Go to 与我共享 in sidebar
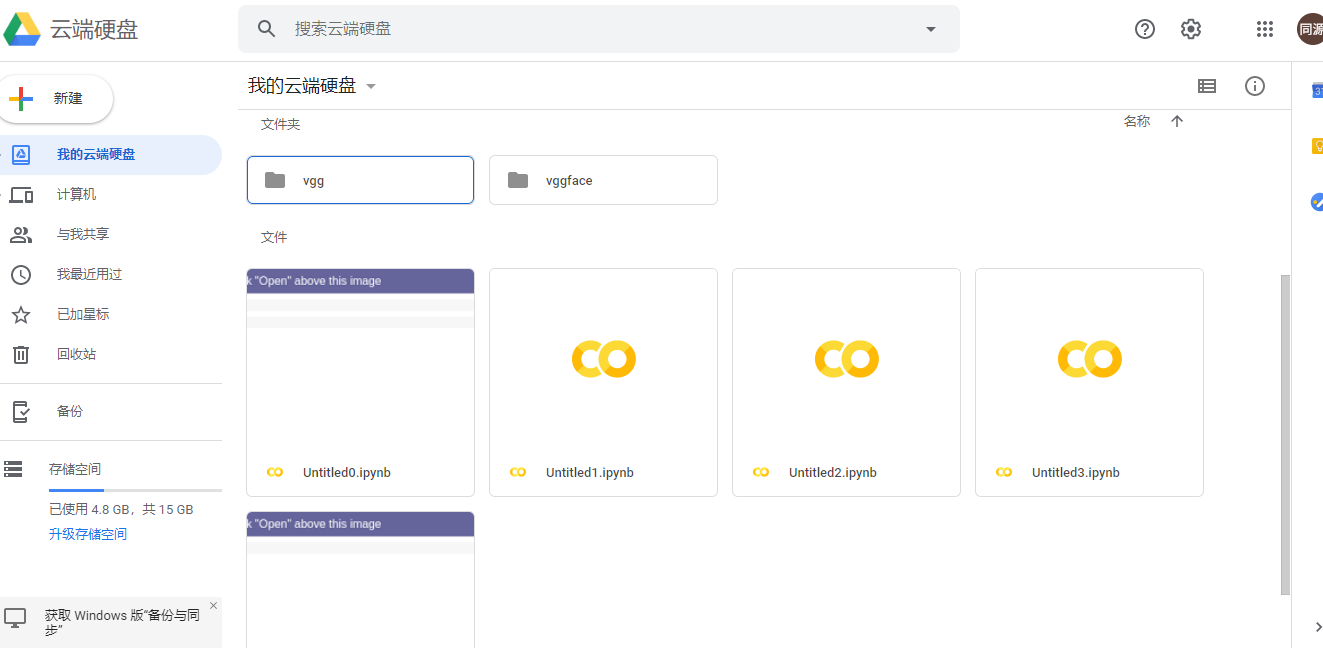Viewport: 1323px width, 648px height. point(83,234)
